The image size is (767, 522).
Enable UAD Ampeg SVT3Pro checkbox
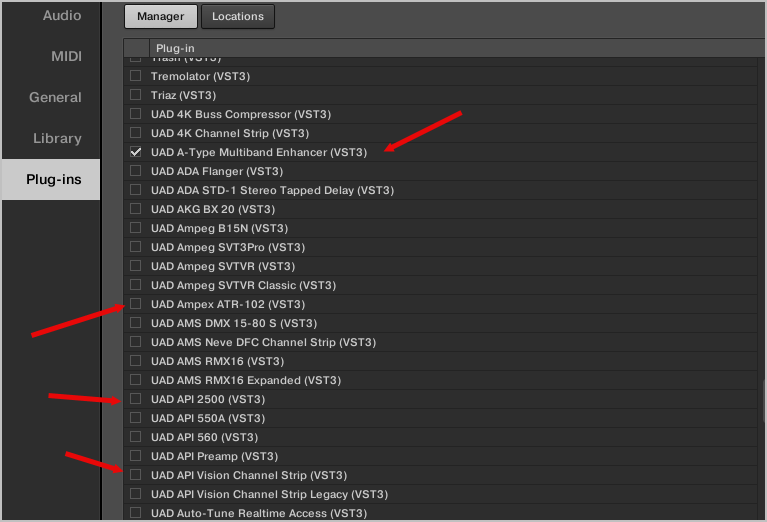(135, 247)
